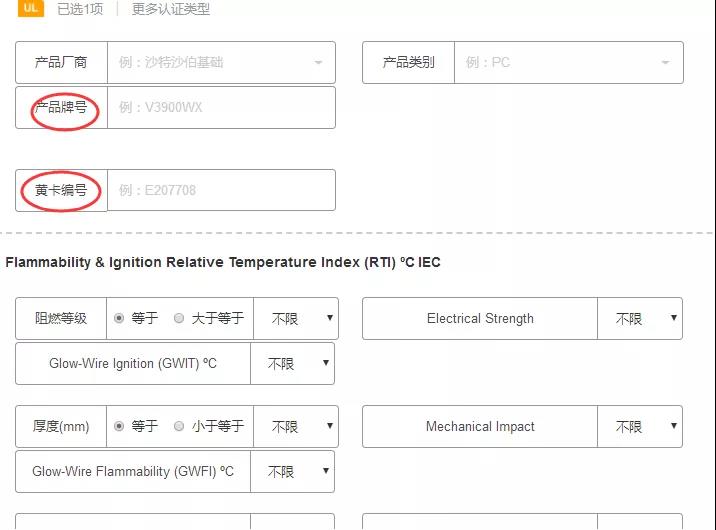Click the orange UL certification badge
Screen dimensions: 716x530
coord(30,8)
